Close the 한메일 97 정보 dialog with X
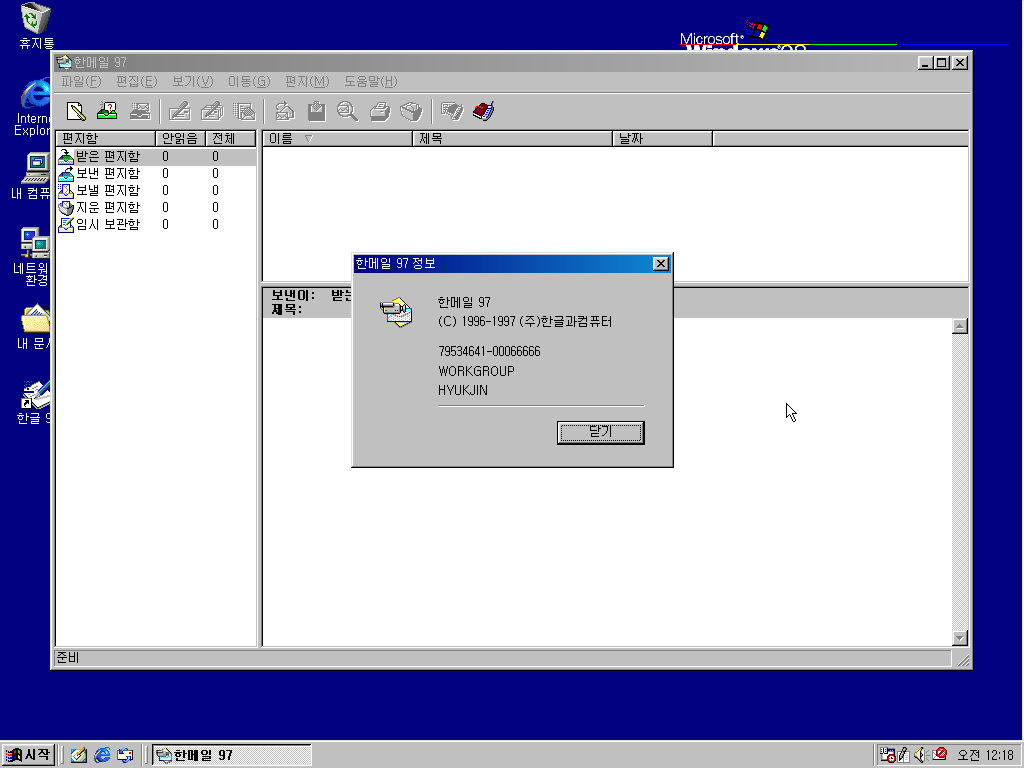 pyautogui.click(x=660, y=264)
